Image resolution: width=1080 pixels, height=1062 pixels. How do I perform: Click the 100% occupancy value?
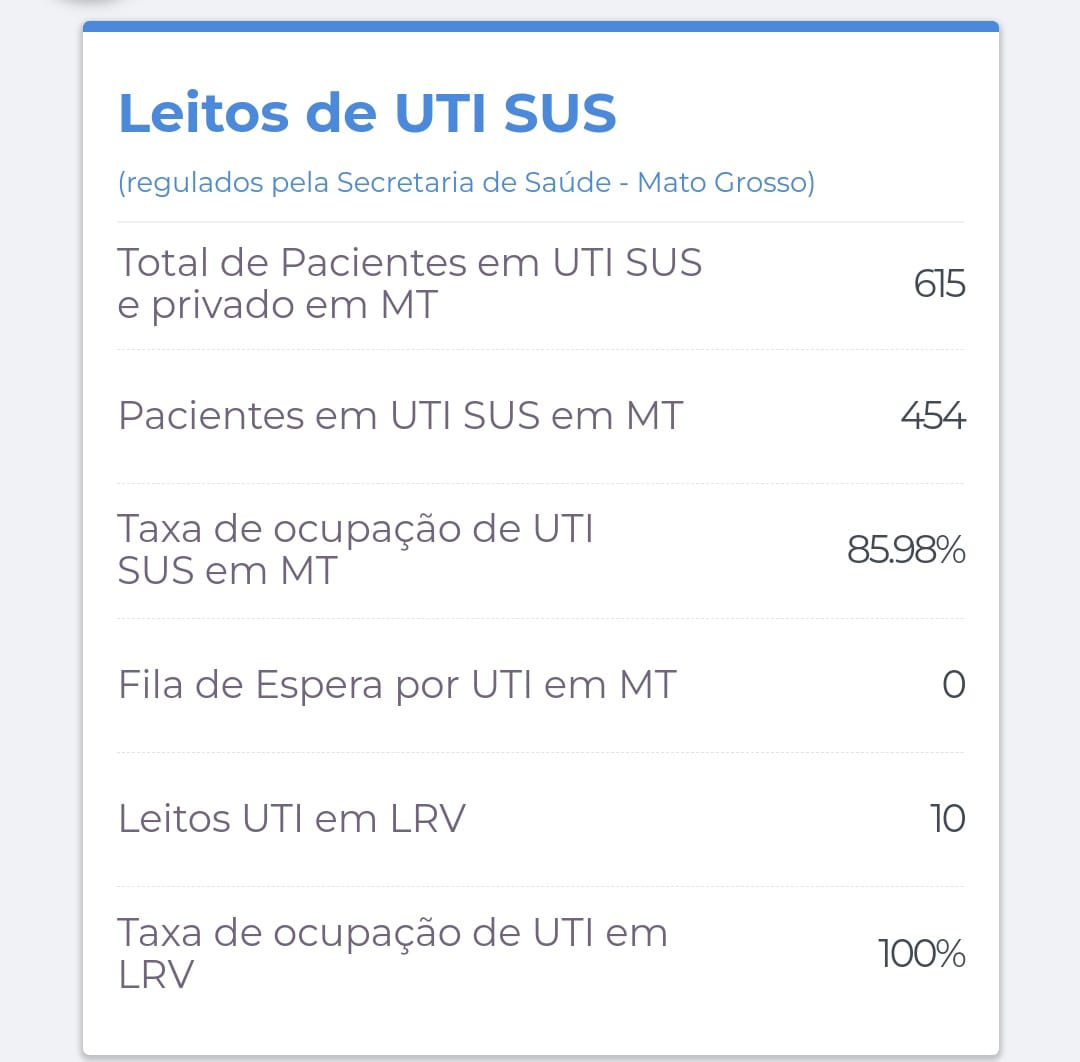(922, 953)
